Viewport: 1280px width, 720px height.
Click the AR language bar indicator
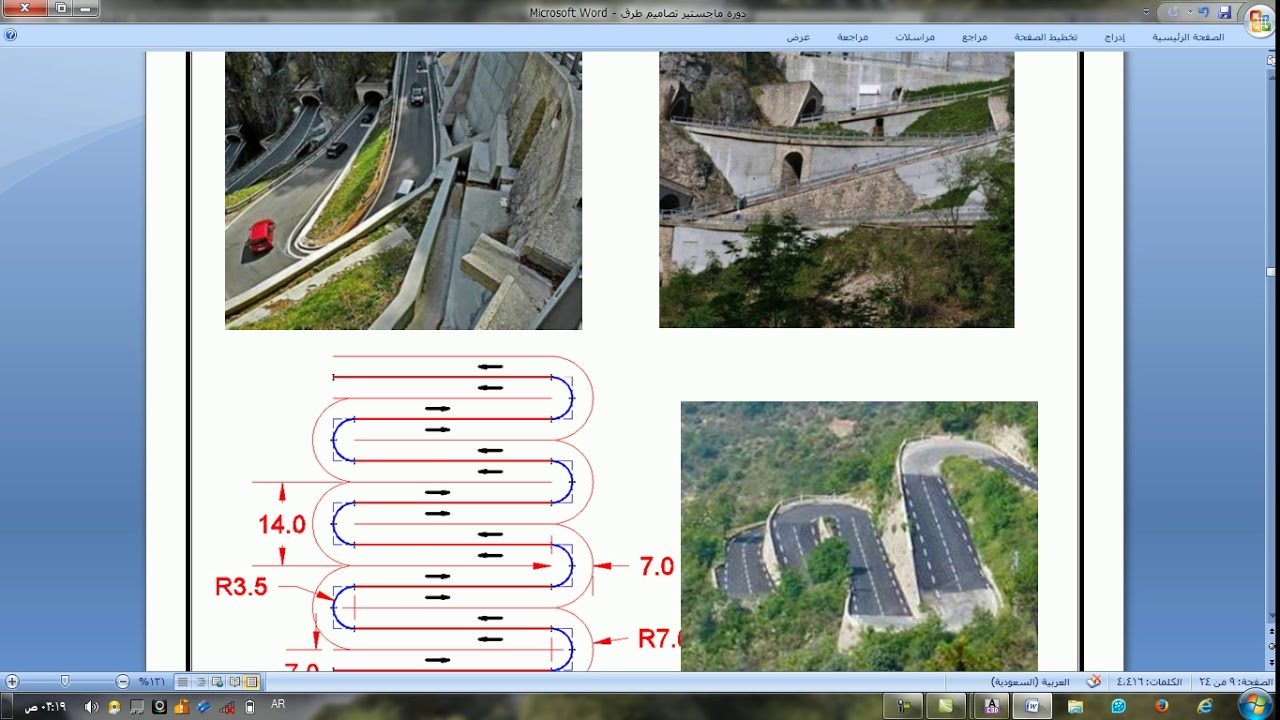(278, 704)
